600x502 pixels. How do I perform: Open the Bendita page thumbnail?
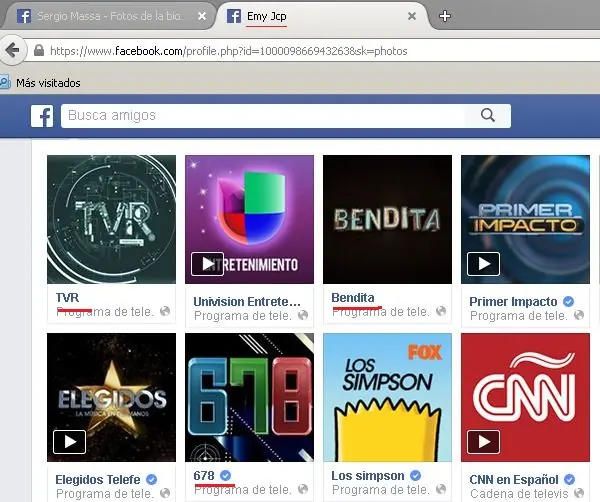point(387,219)
